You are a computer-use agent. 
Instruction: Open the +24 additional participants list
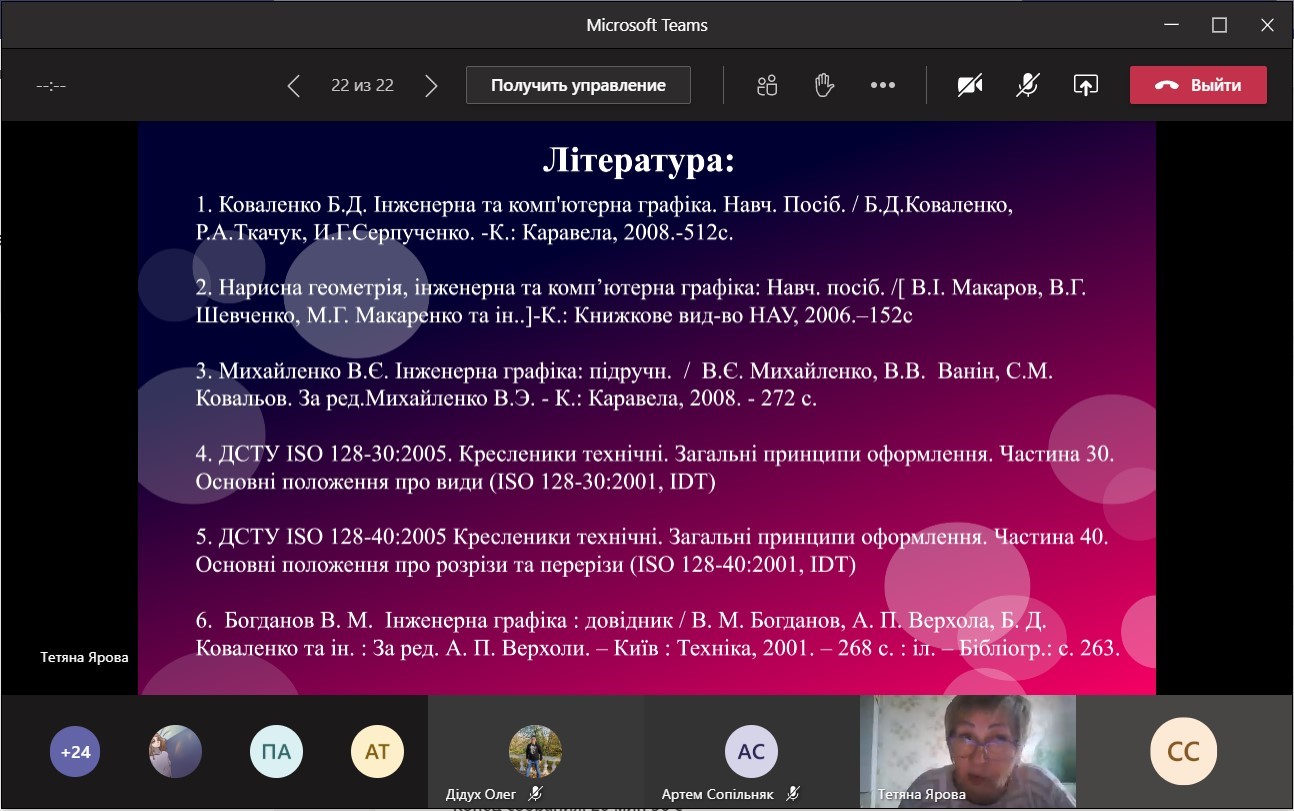pyautogui.click(x=76, y=752)
